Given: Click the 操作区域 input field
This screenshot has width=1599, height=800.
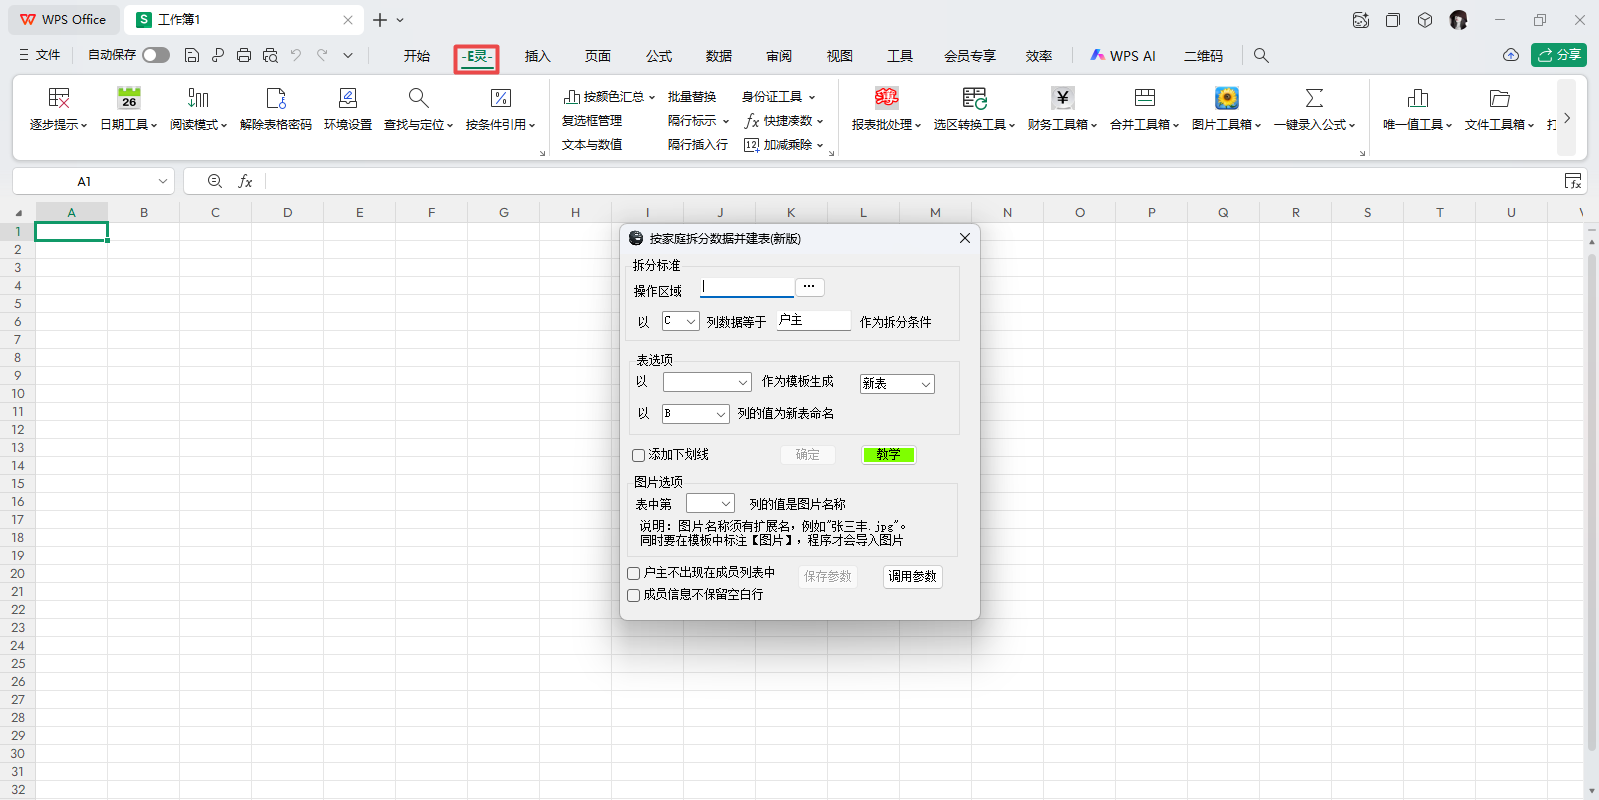Looking at the screenshot, I should pyautogui.click(x=746, y=288).
